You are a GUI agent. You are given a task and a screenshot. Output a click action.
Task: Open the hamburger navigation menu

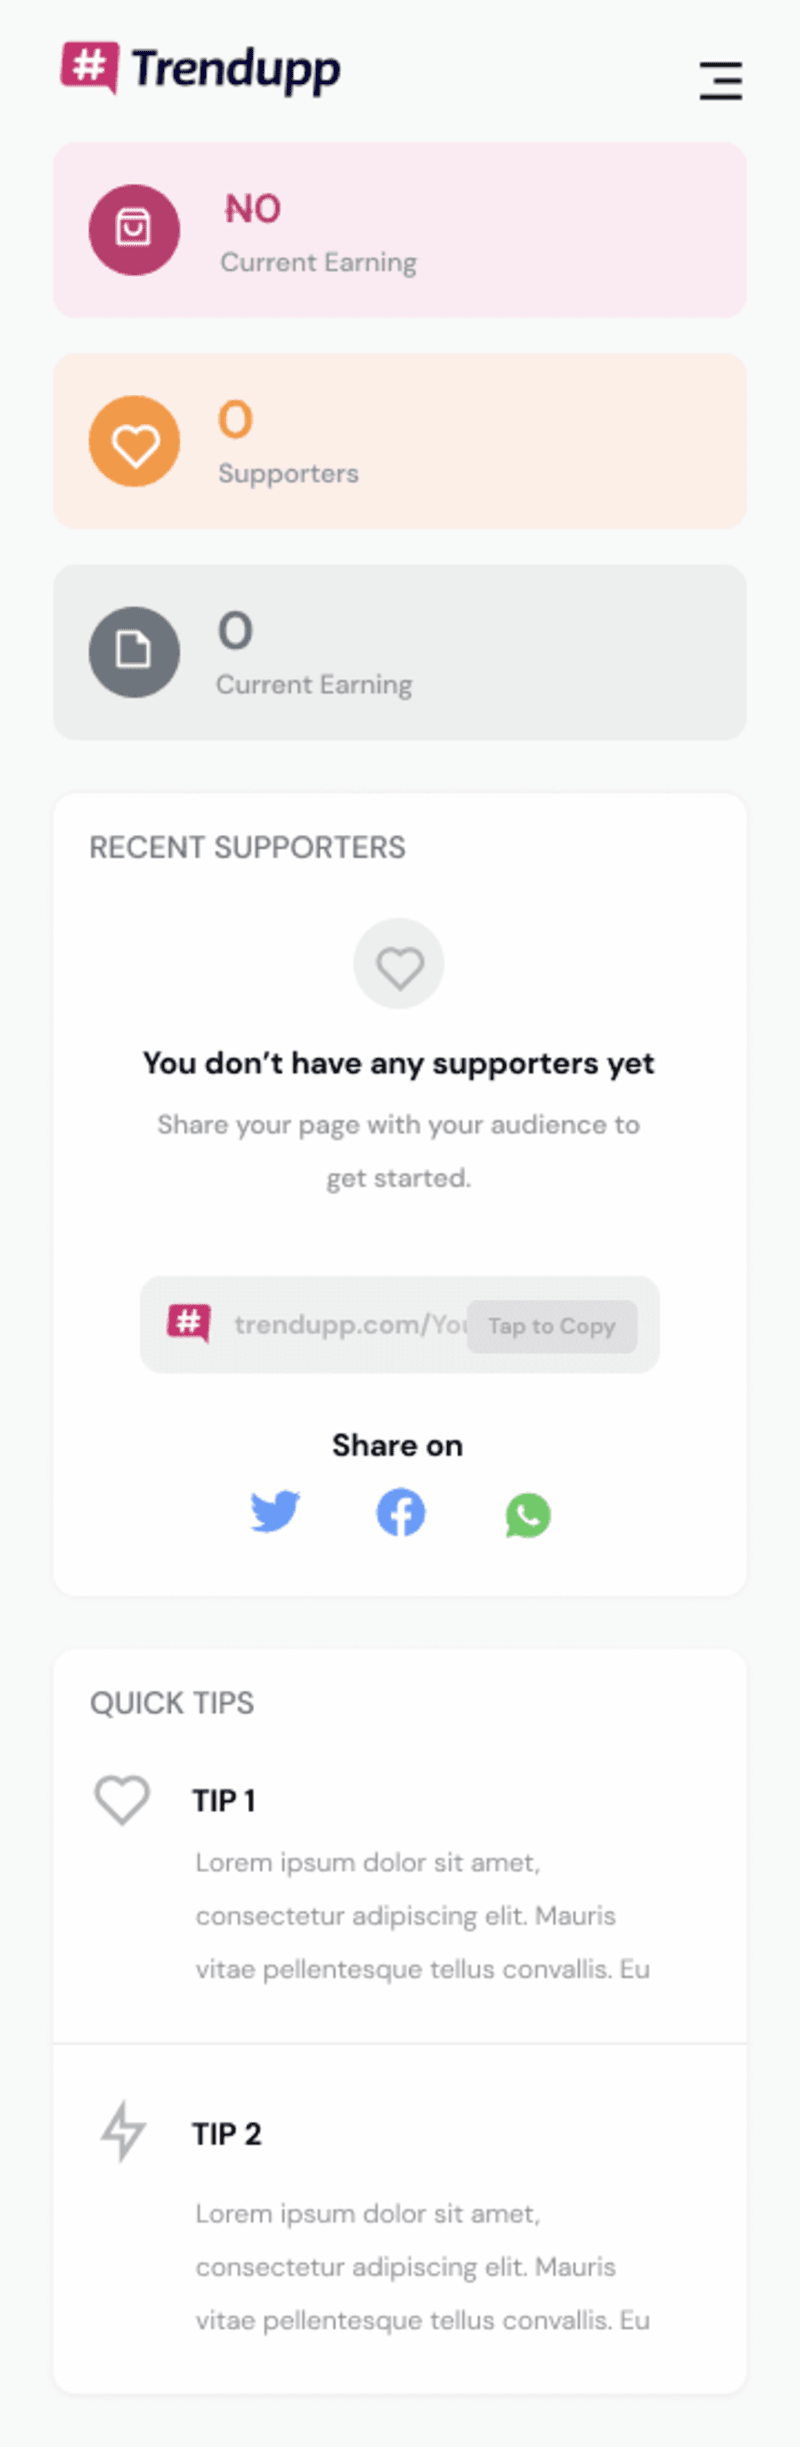click(x=720, y=80)
